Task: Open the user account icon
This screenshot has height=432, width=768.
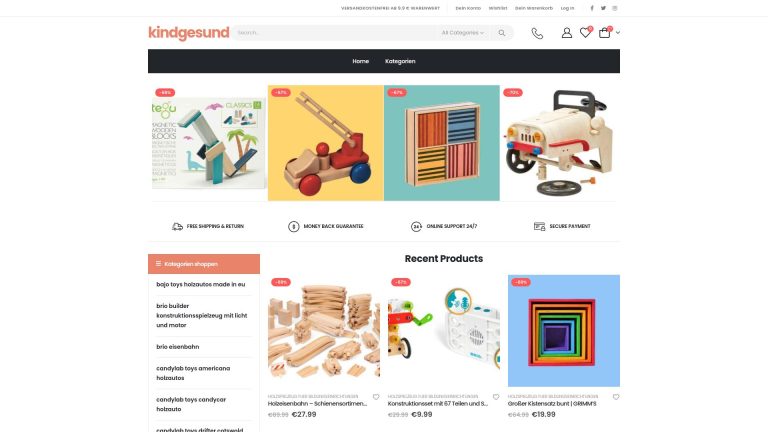Action: click(x=567, y=33)
